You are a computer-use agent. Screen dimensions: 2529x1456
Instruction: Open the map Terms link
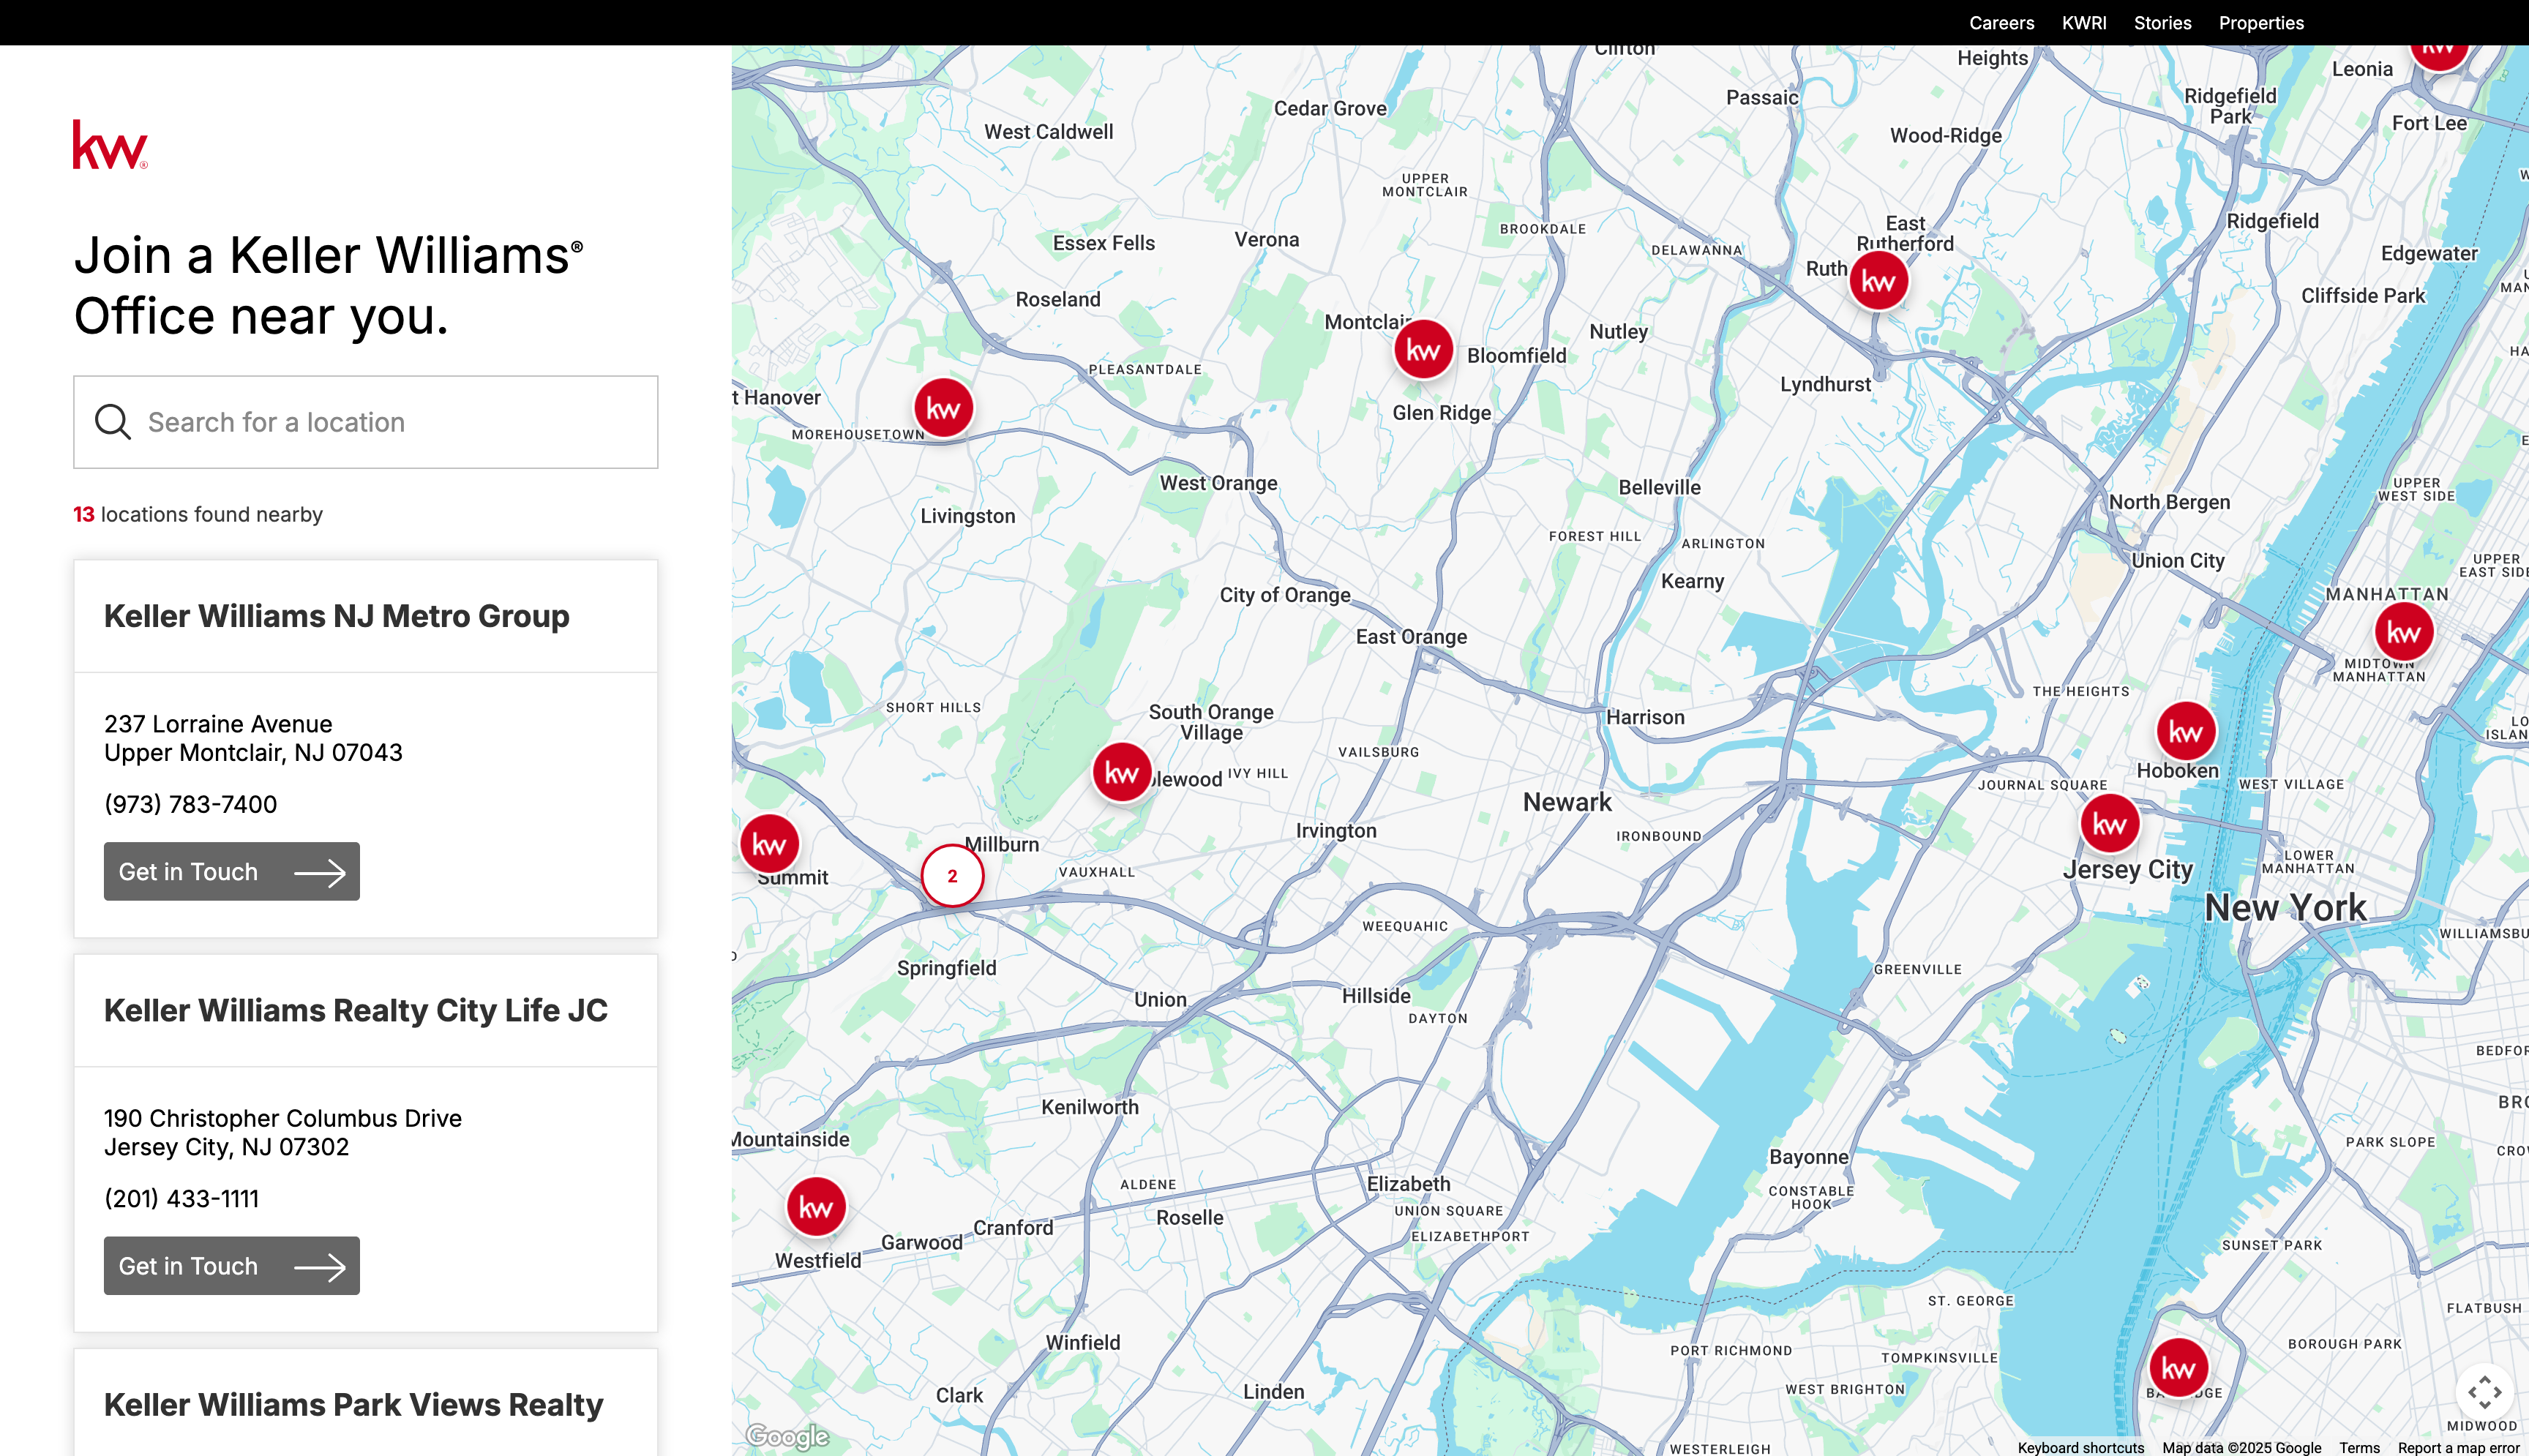pos(2359,1447)
